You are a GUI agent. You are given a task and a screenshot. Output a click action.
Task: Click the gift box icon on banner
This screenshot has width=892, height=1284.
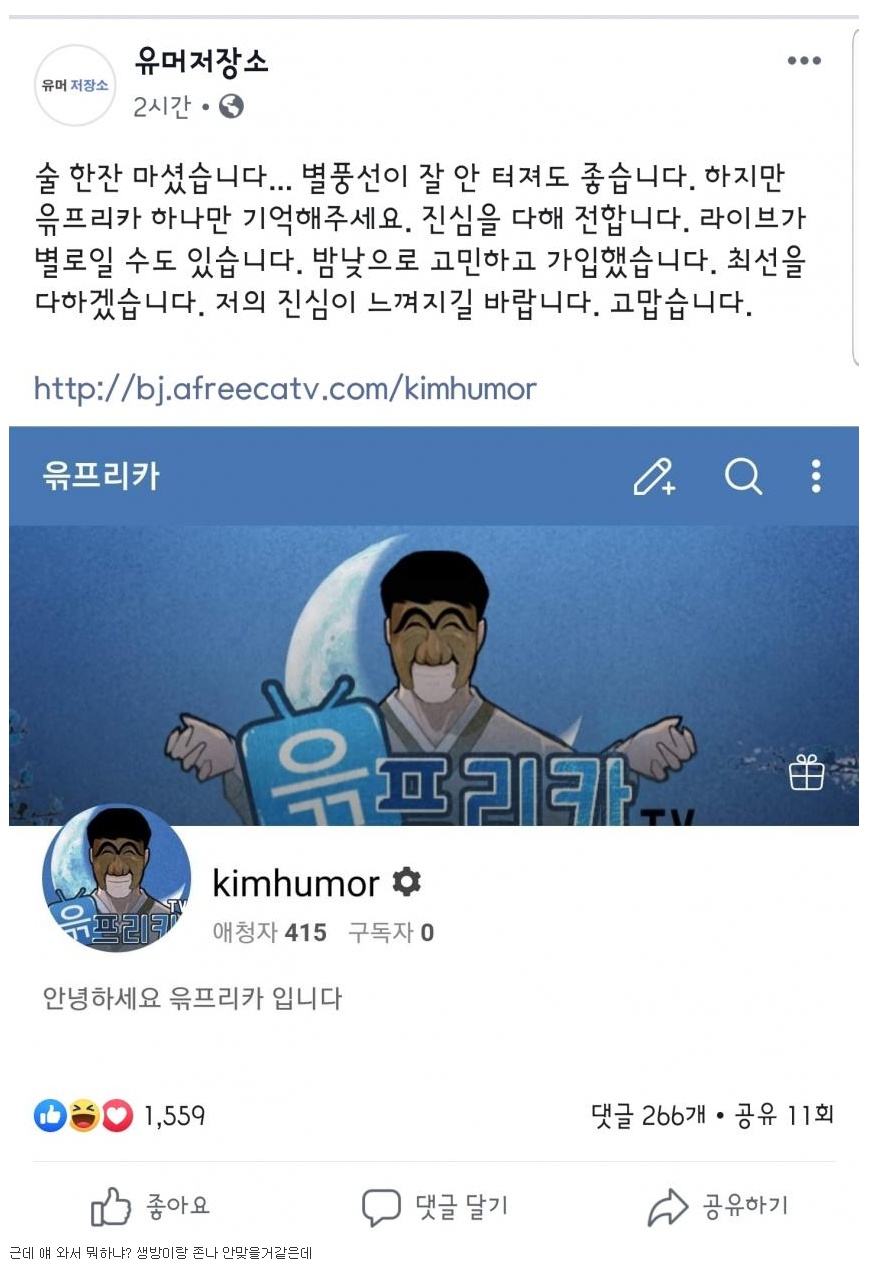click(x=806, y=772)
